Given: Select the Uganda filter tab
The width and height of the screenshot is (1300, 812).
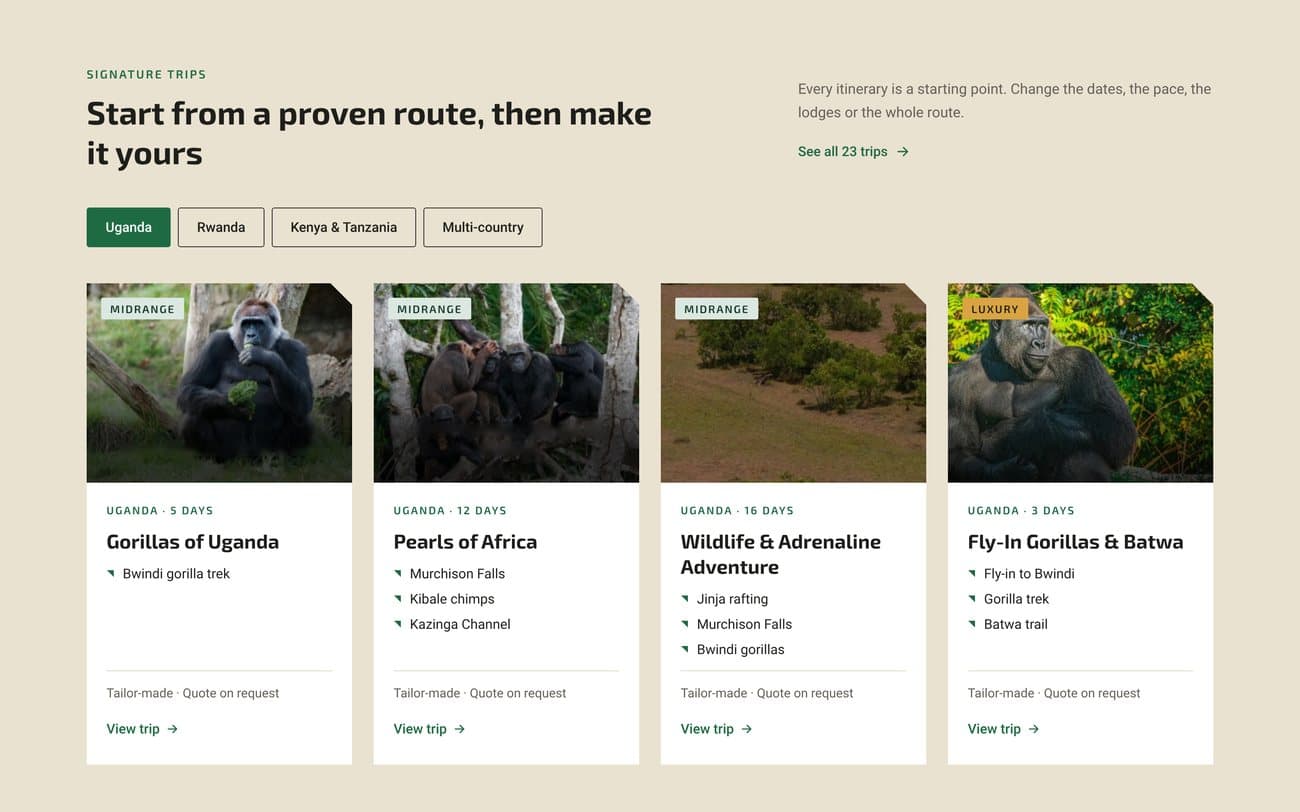Looking at the screenshot, I should click(x=128, y=227).
